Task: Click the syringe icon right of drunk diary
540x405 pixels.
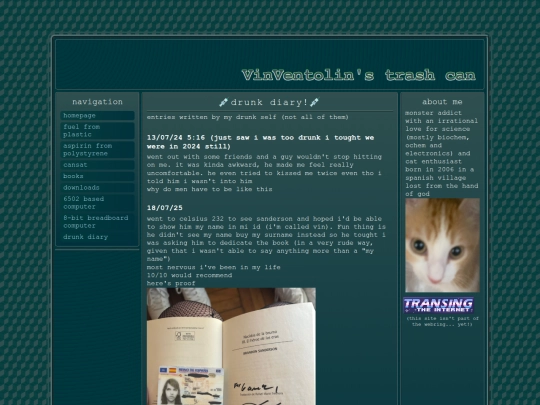Action: click(x=314, y=102)
